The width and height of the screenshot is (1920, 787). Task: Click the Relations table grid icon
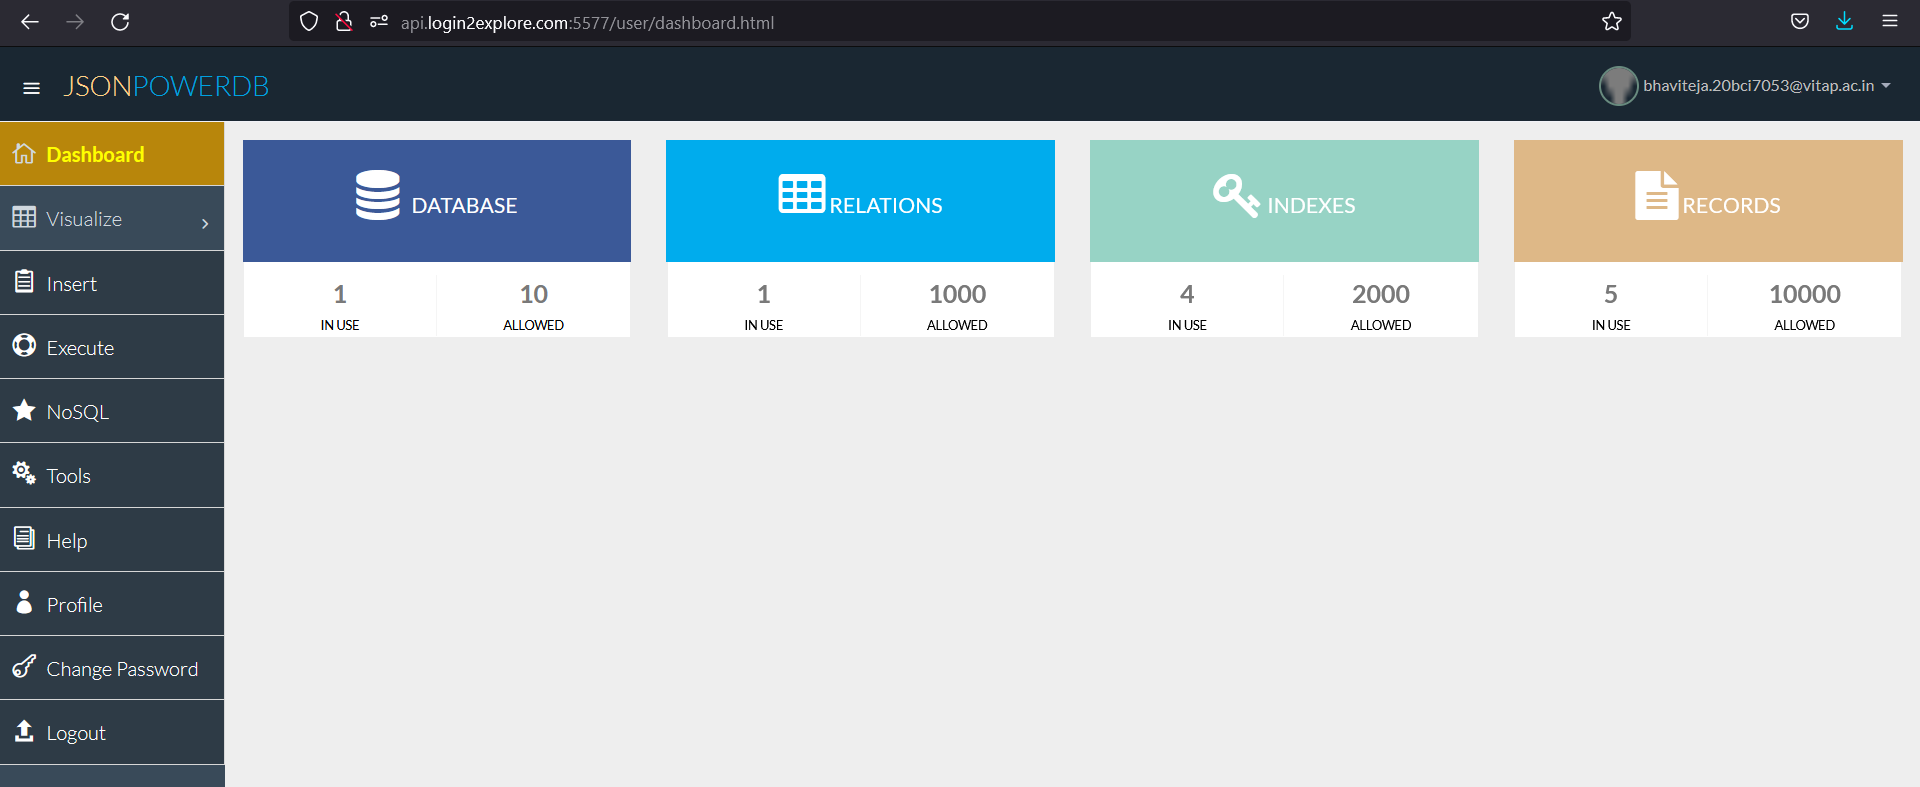(802, 194)
